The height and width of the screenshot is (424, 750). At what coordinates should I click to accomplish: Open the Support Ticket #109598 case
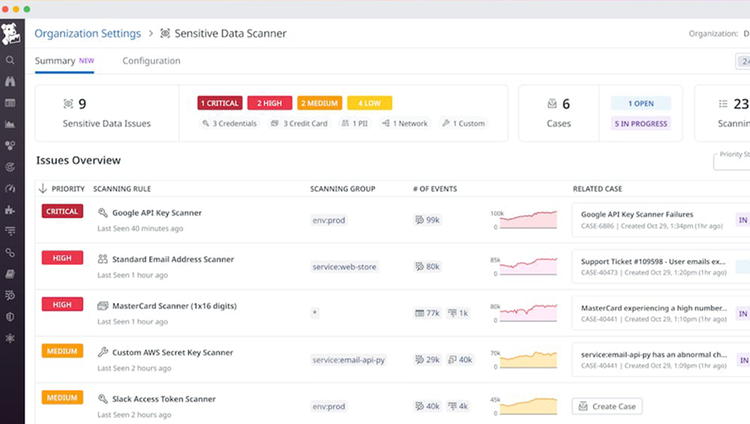653,261
